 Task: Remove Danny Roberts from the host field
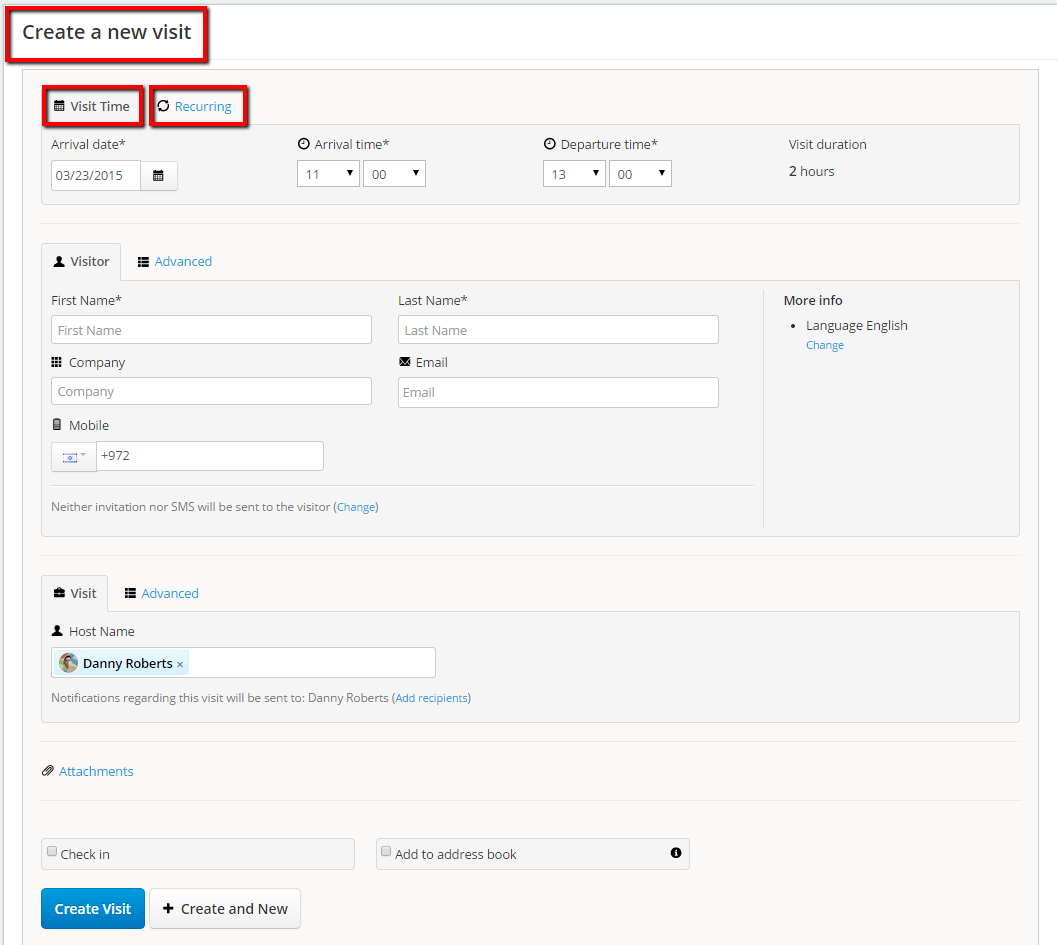[x=180, y=664]
